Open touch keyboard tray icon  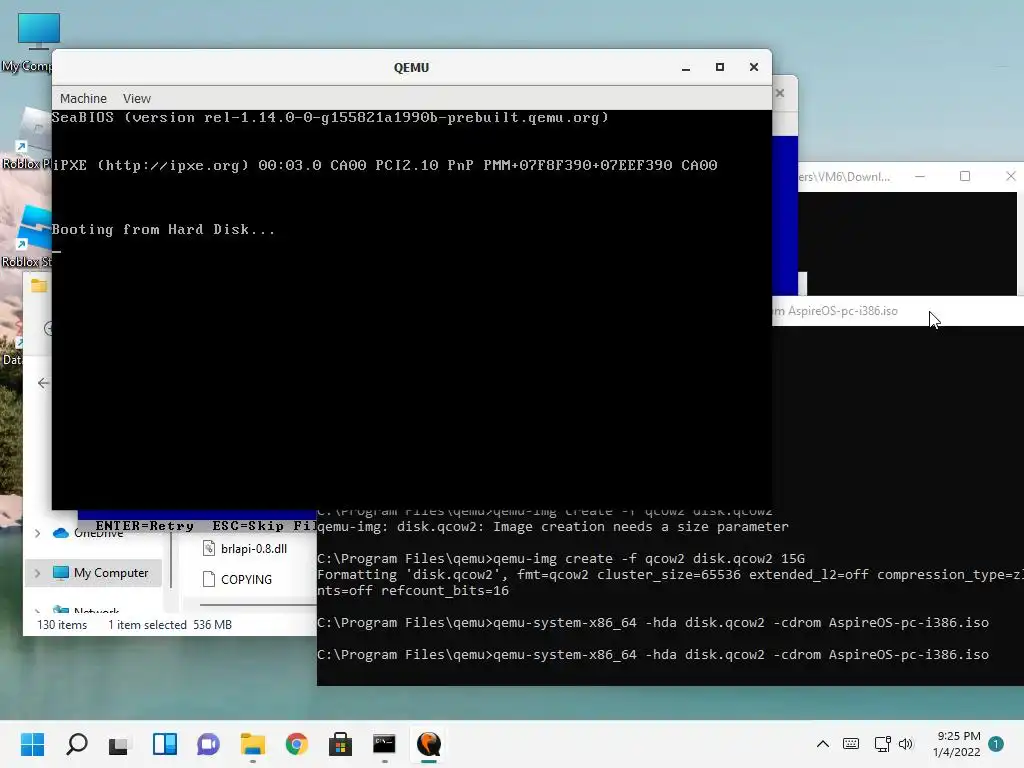(x=851, y=744)
